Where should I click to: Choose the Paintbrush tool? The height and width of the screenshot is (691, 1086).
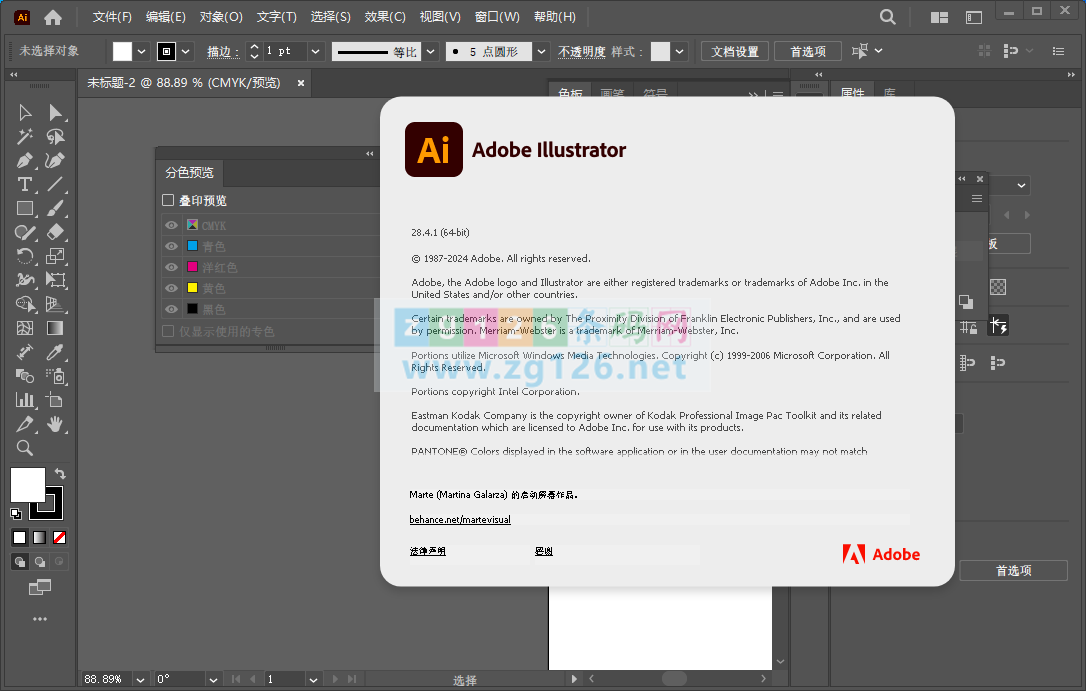tap(55, 208)
